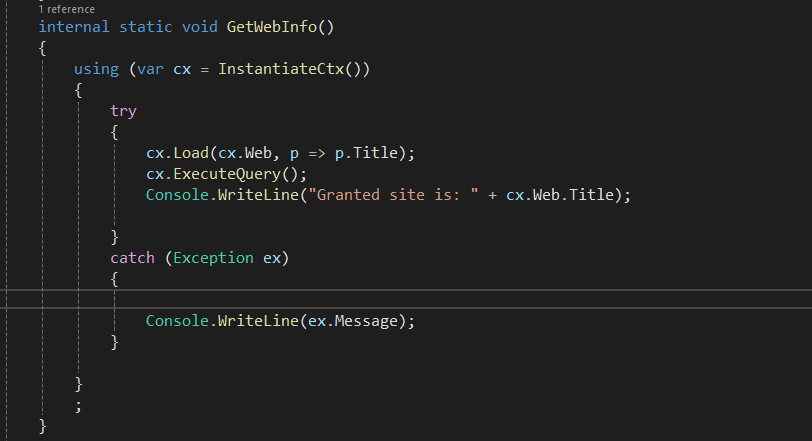This screenshot has width=812, height=441.
Task: Open the "1 reference" CodeLens link
Action: [66, 9]
